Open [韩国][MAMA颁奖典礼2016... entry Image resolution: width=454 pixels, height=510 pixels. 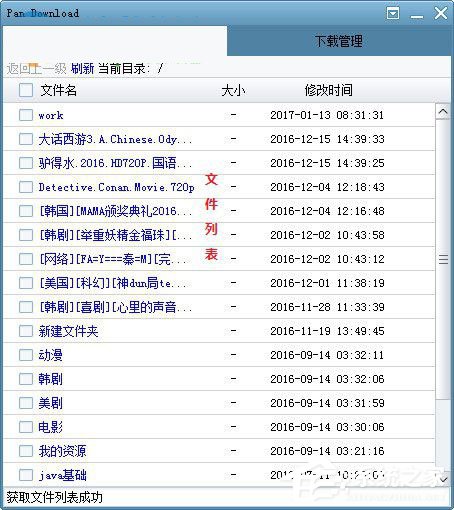point(115,211)
